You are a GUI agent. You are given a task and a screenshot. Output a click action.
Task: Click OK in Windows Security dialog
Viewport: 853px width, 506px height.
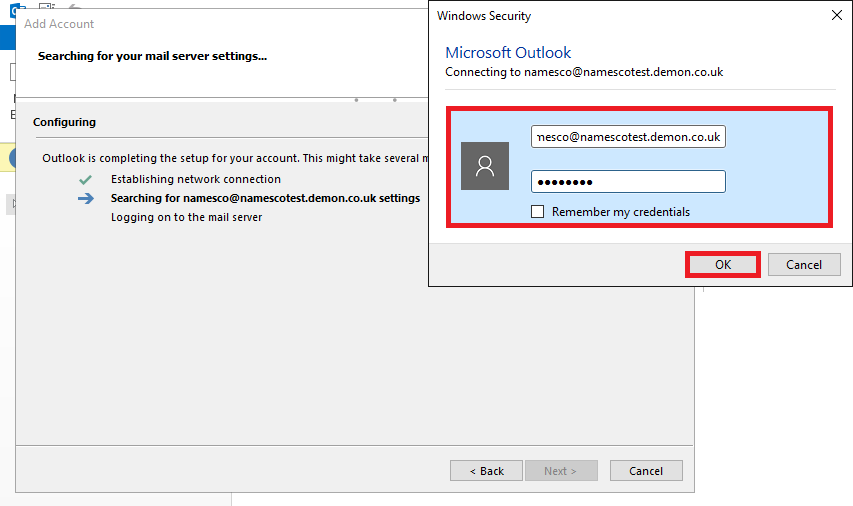coord(722,264)
